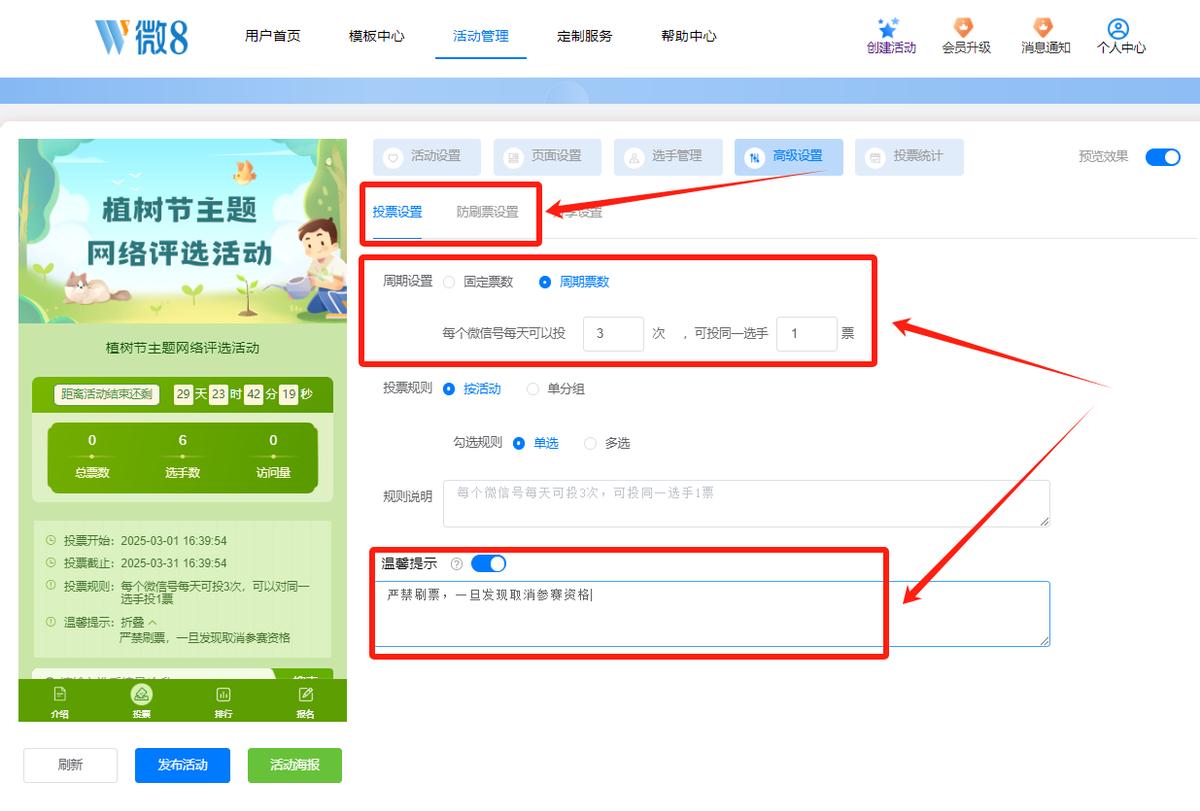The image size is (1200, 811).
Task: Click the 活动海报 button
Action: click(x=295, y=765)
